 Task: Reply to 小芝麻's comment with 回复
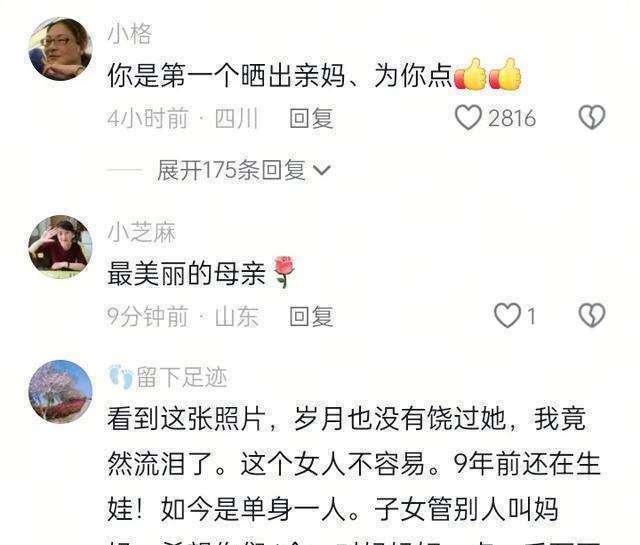[x=311, y=316]
